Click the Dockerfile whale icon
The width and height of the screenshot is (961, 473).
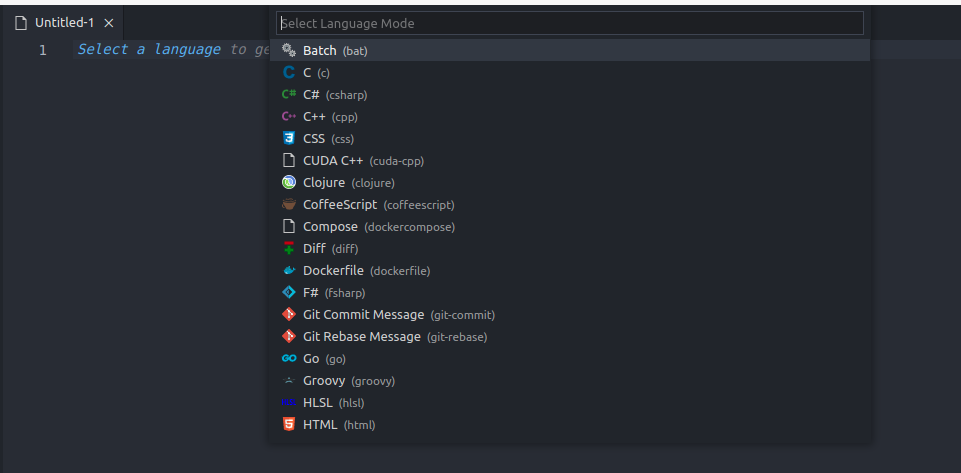[x=289, y=270]
